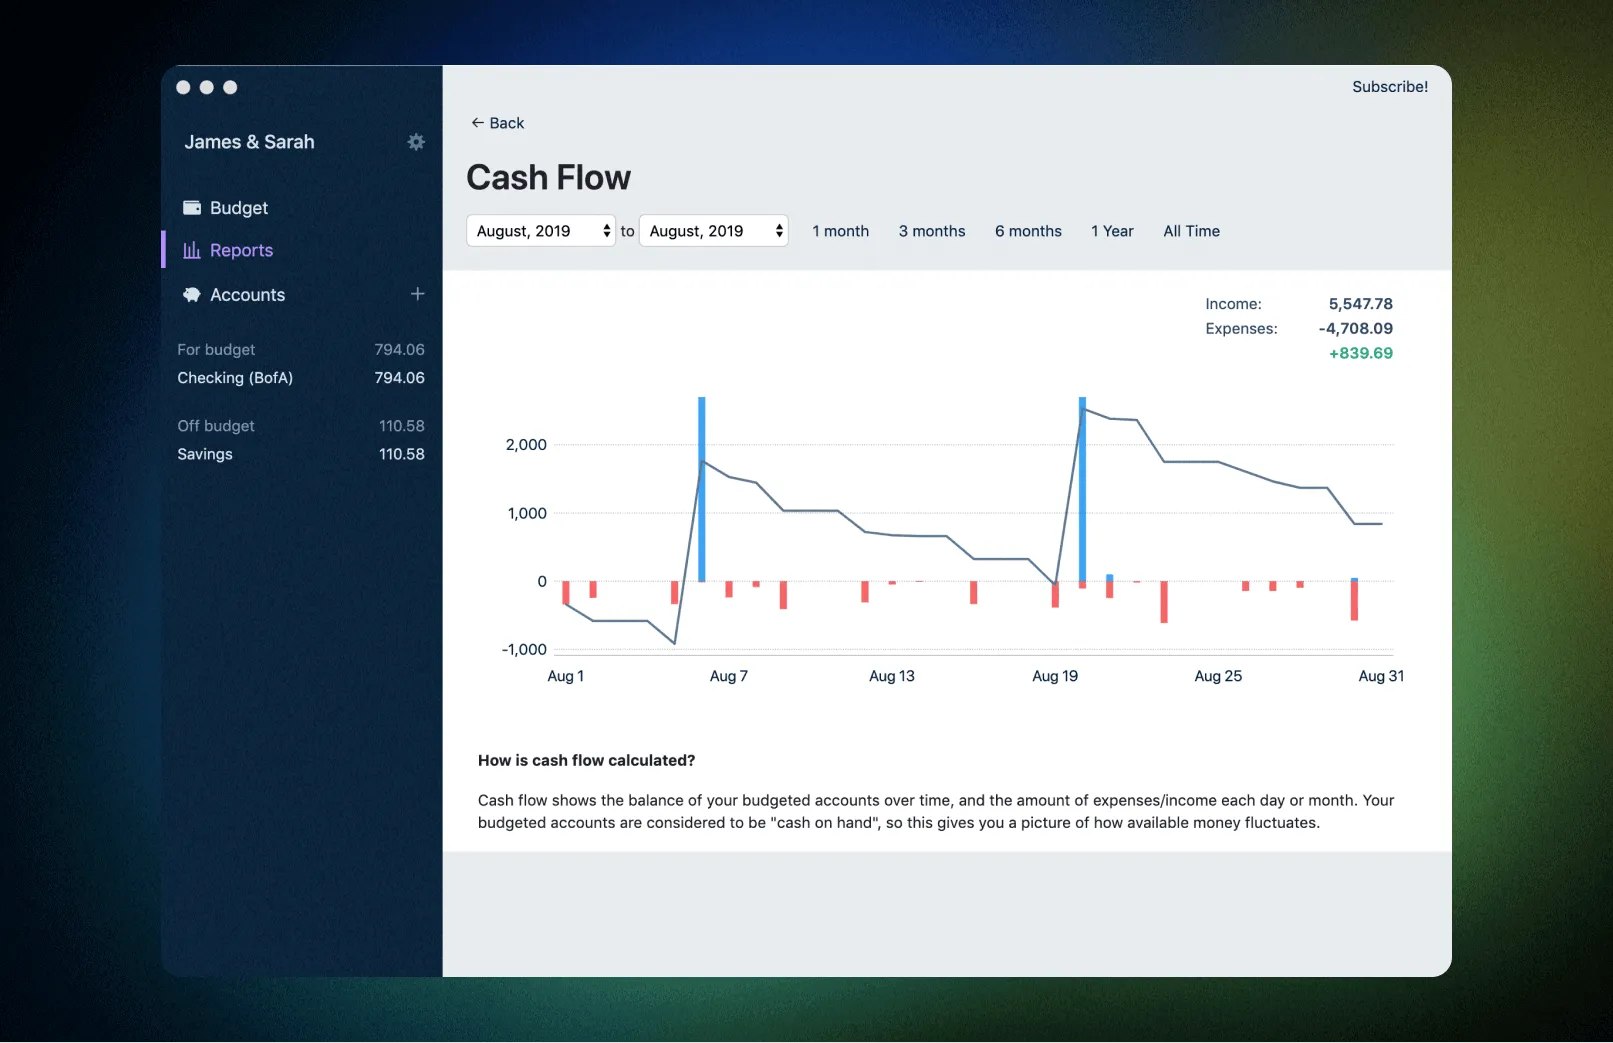
Task: Click the Budget wallet icon
Action: [192, 208]
